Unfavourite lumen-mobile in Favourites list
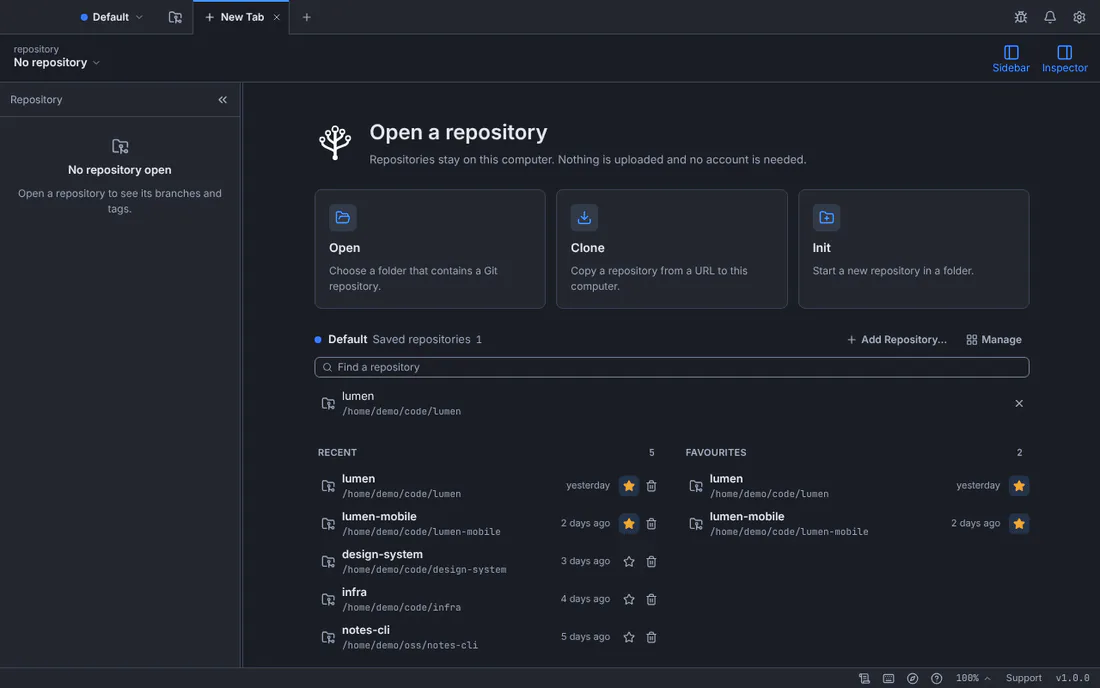This screenshot has width=1100, height=688. click(x=1019, y=523)
